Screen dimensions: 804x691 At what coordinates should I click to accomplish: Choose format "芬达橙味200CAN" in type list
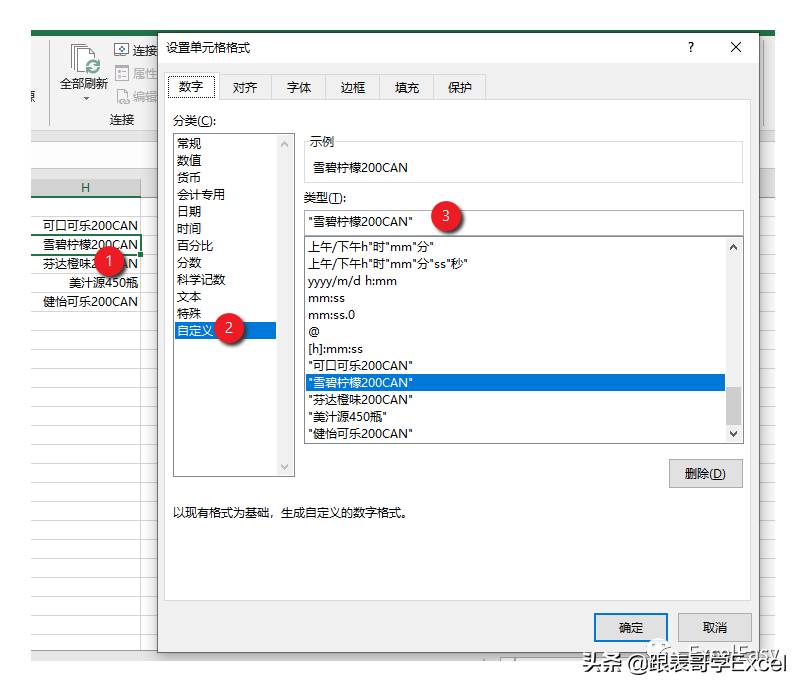(515, 399)
